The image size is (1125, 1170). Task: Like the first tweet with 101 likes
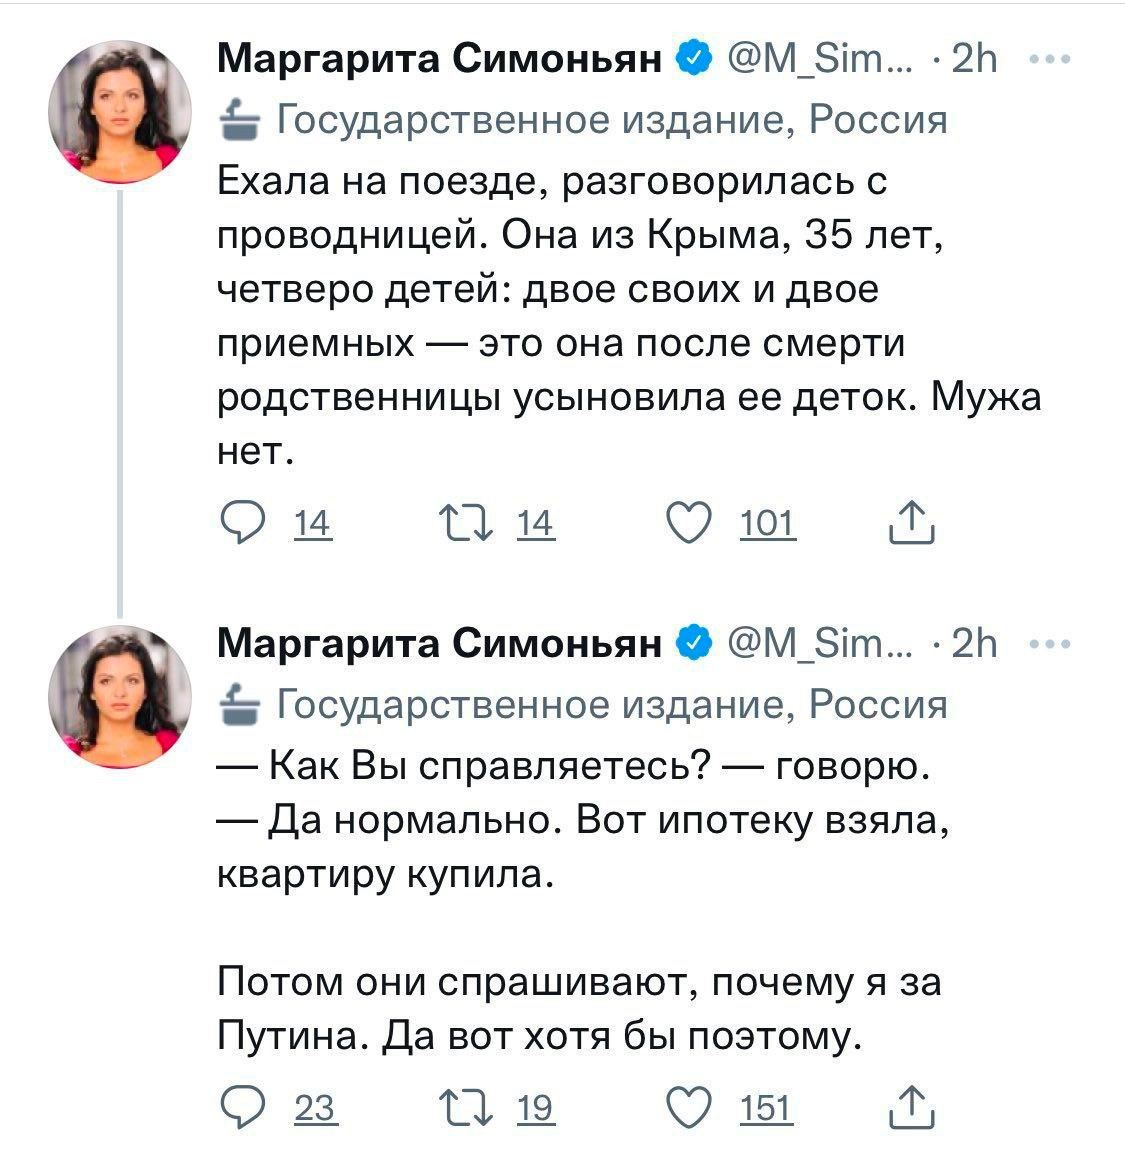pos(688,523)
